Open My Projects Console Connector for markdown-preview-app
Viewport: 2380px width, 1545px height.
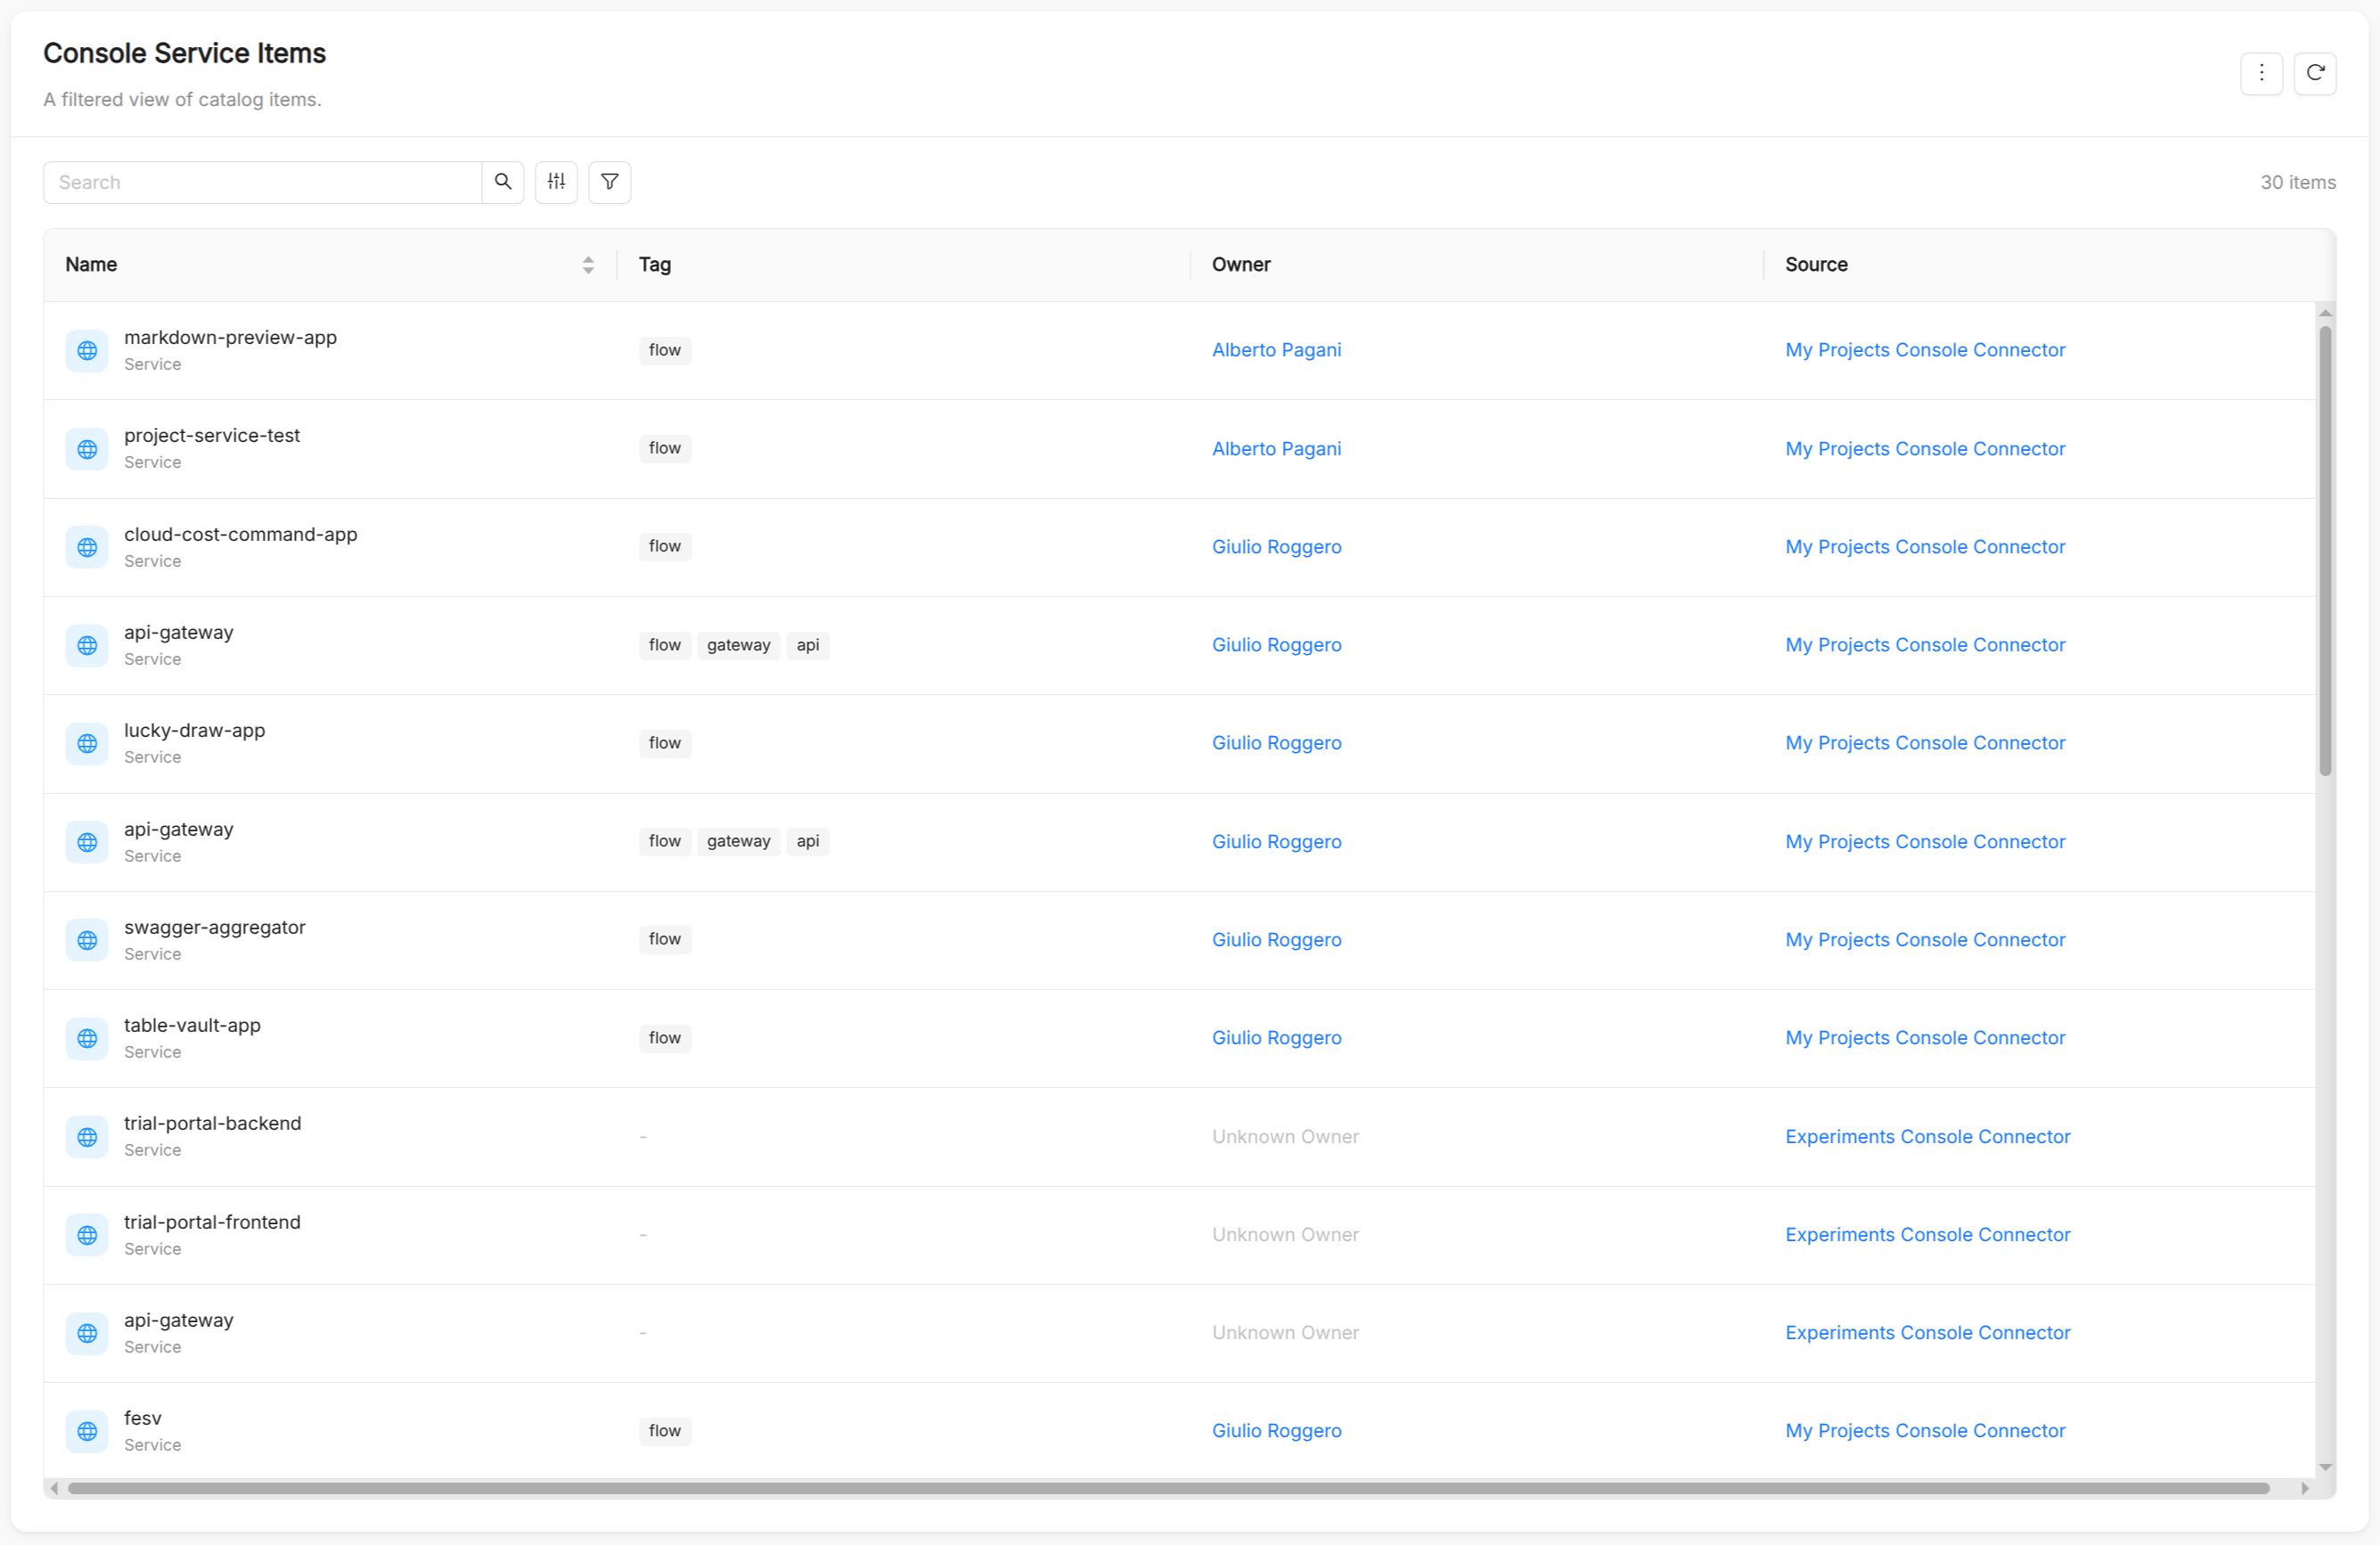coord(1925,350)
